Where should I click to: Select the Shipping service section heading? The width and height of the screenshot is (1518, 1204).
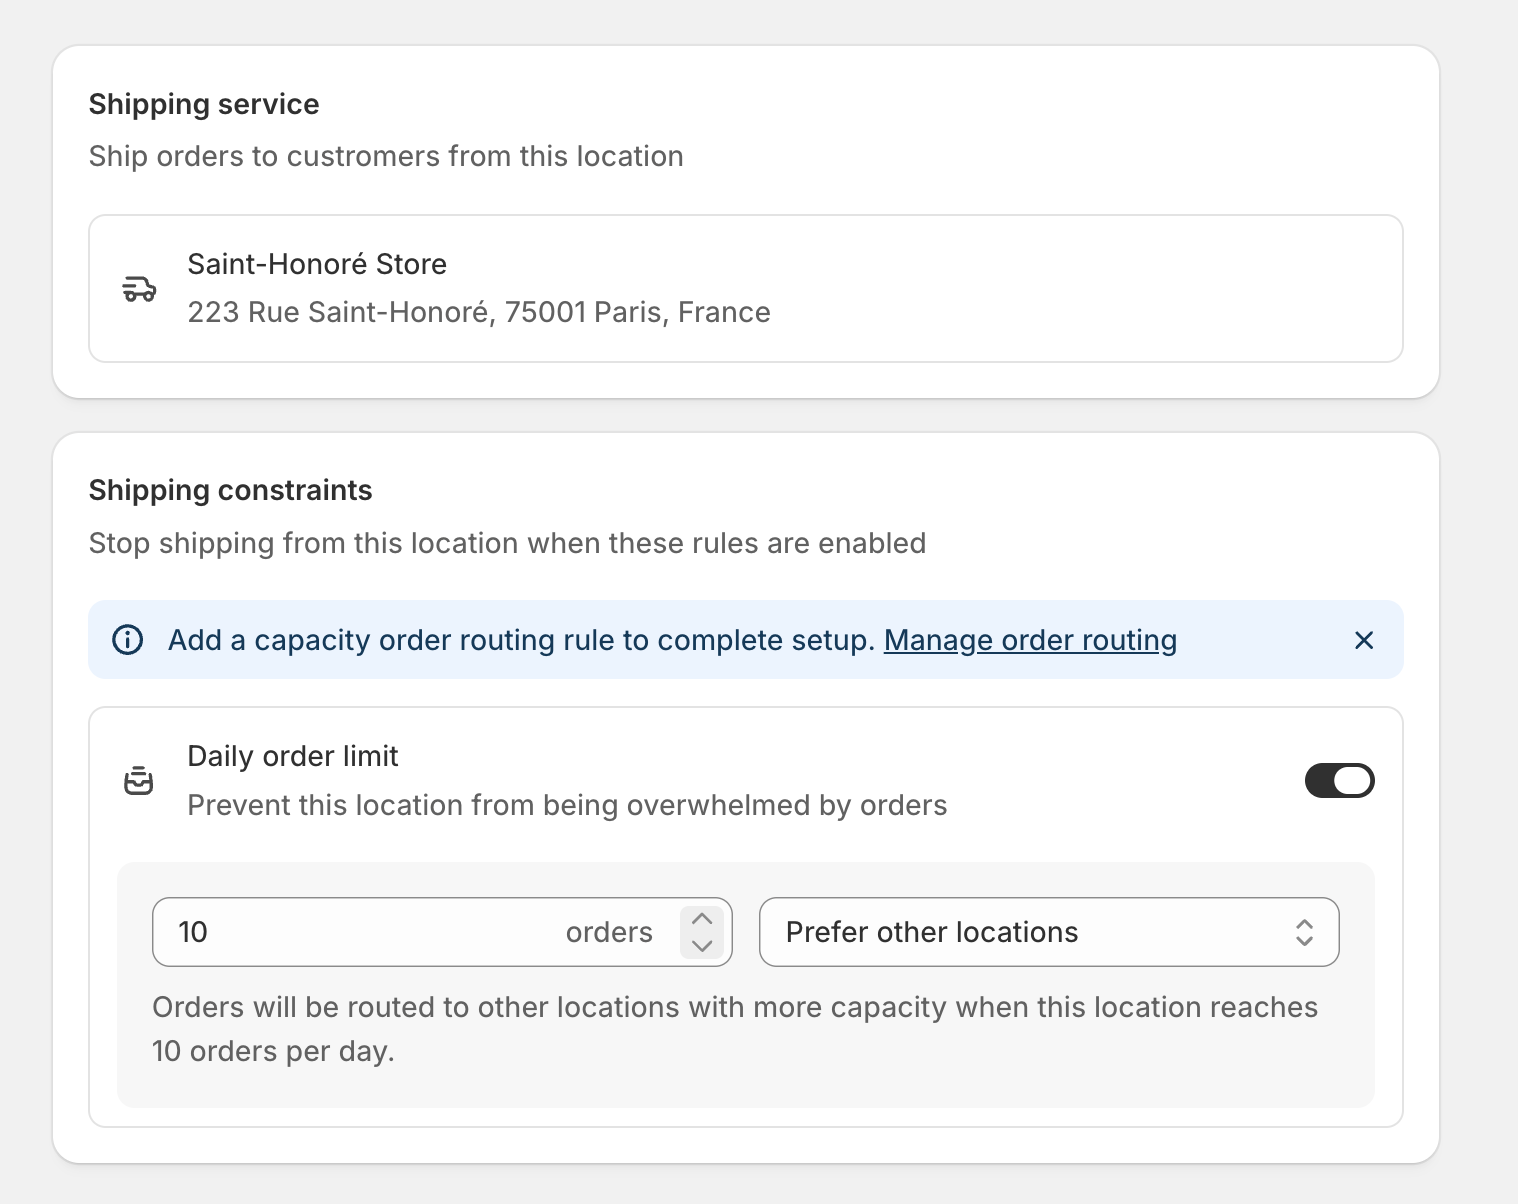click(x=204, y=104)
